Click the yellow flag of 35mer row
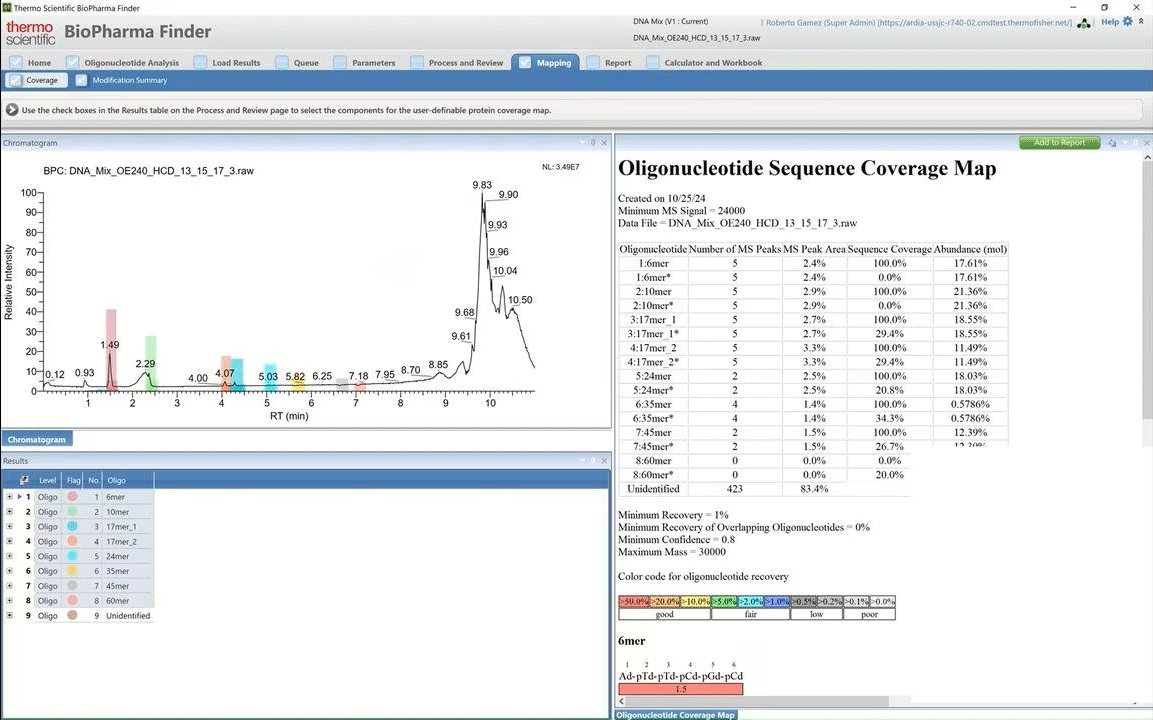 [72, 571]
